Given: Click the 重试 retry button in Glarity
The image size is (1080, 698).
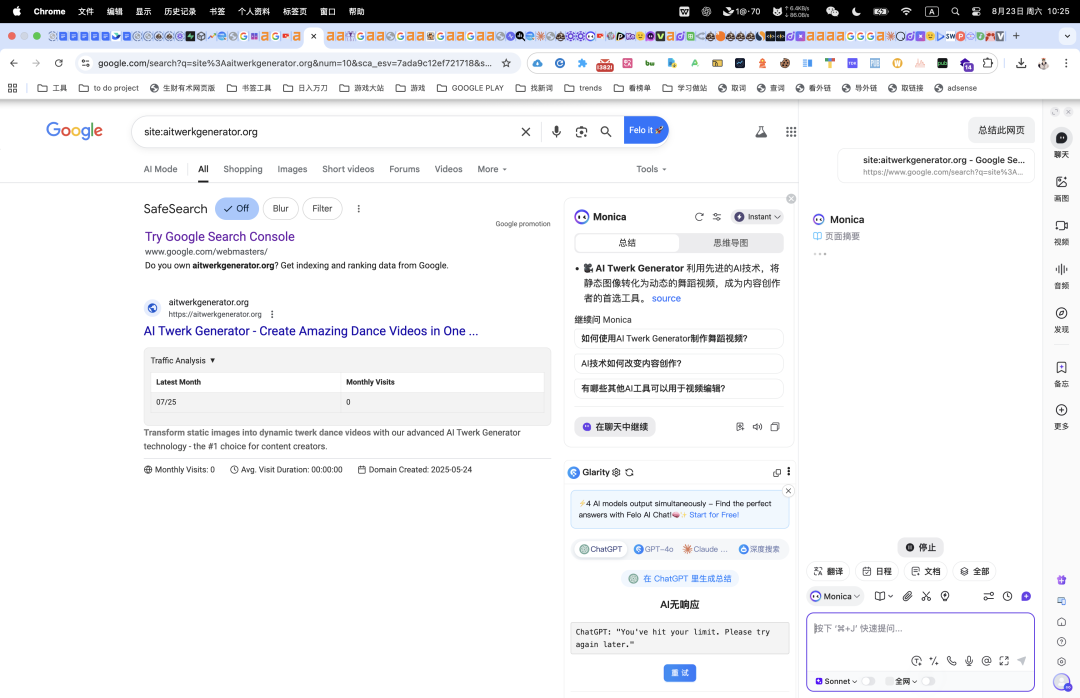Looking at the screenshot, I should 680,673.
